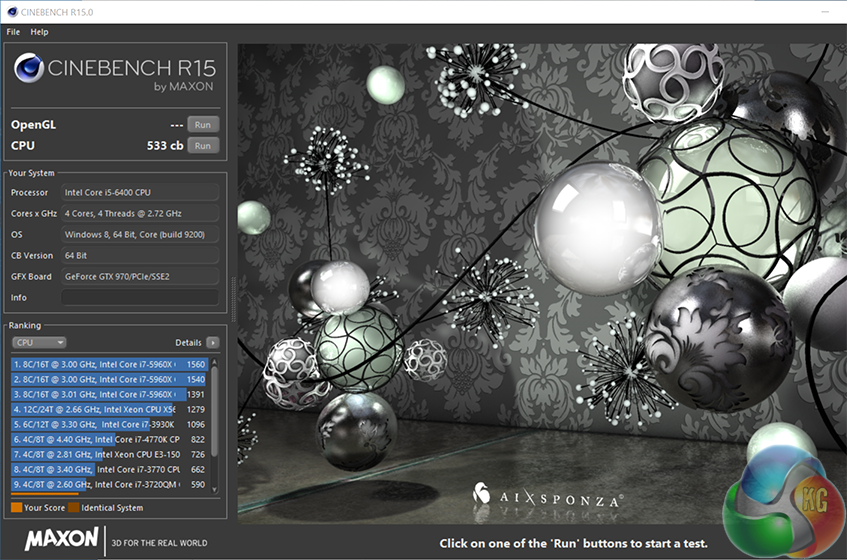Screen dimensions: 847x560
Task: Select the Xeon CPU X5 entry scoring 1279
Action: click(x=110, y=409)
